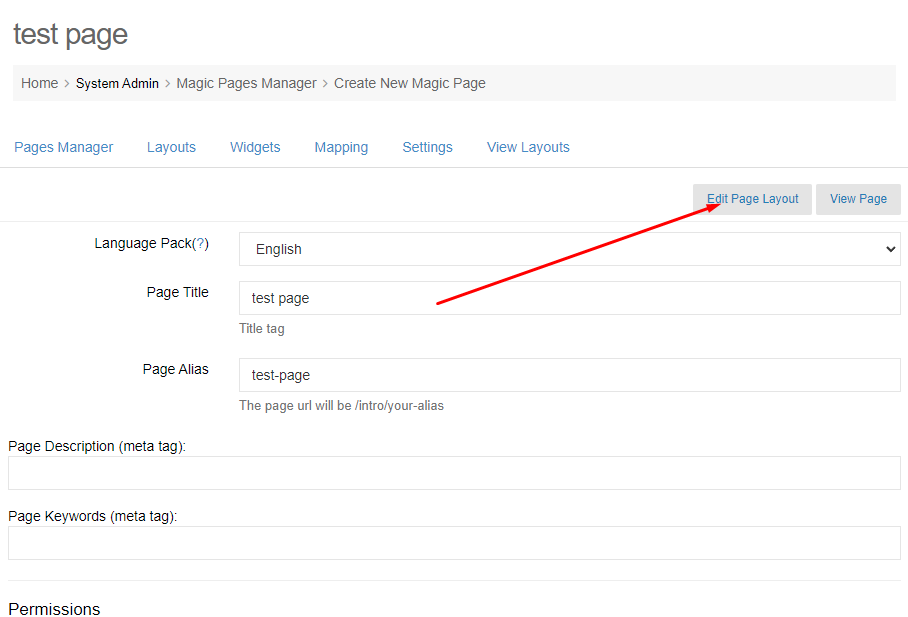Focus the Page Alias input field
908x617 pixels.
click(x=570, y=375)
